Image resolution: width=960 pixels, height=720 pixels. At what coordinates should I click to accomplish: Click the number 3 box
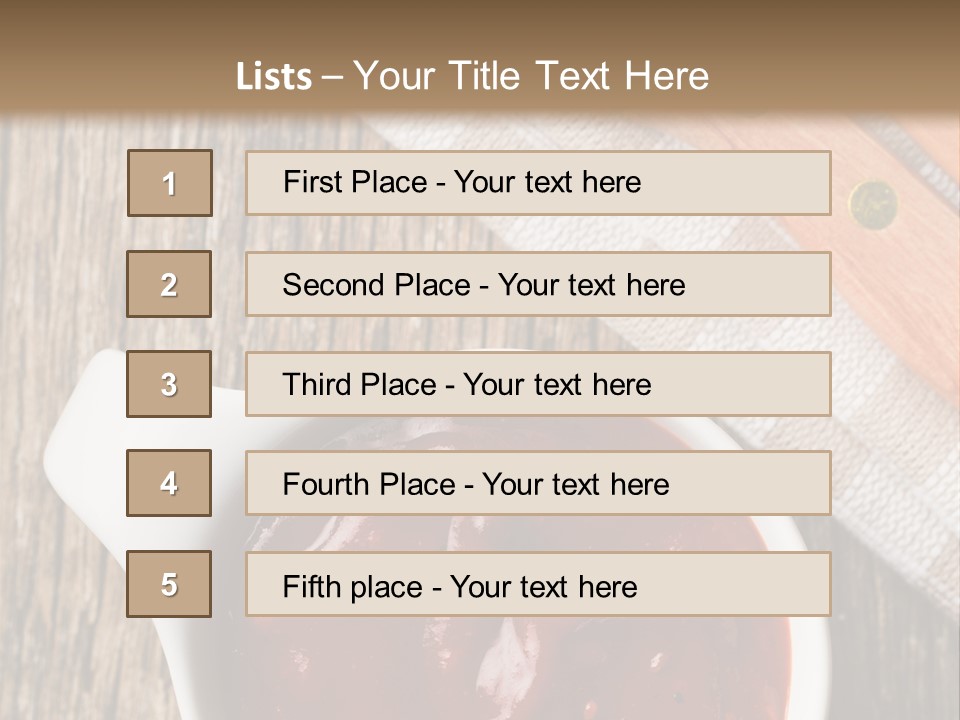[169, 384]
